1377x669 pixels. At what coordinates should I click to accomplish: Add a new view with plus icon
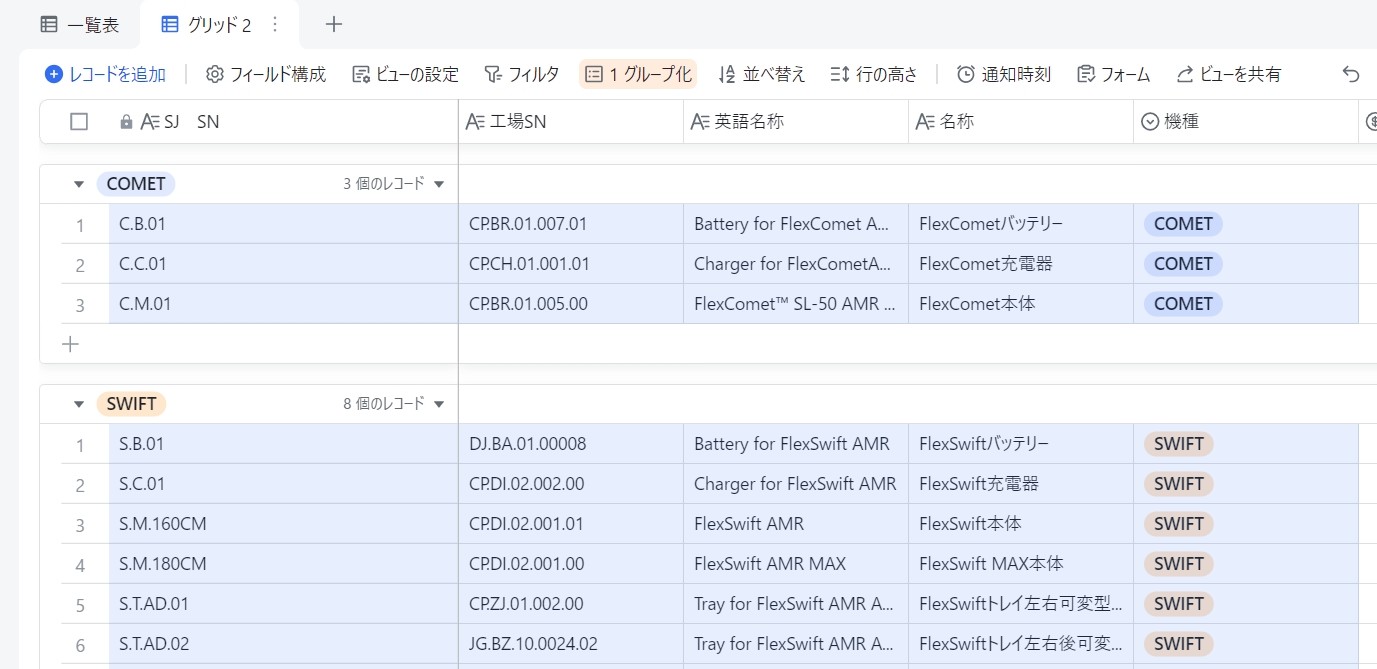(x=334, y=25)
